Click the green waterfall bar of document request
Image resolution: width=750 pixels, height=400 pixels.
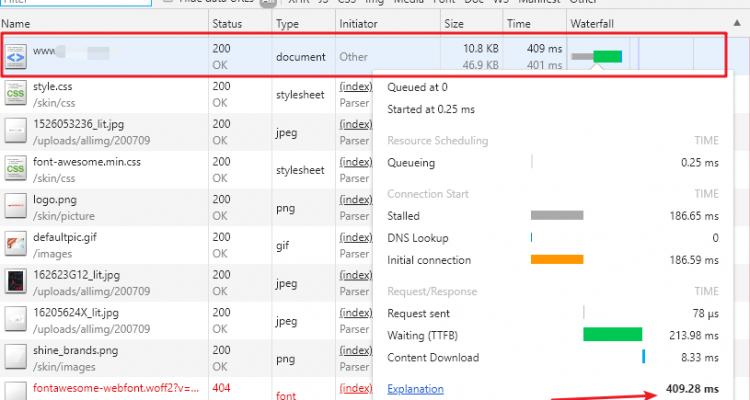pos(607,57)
